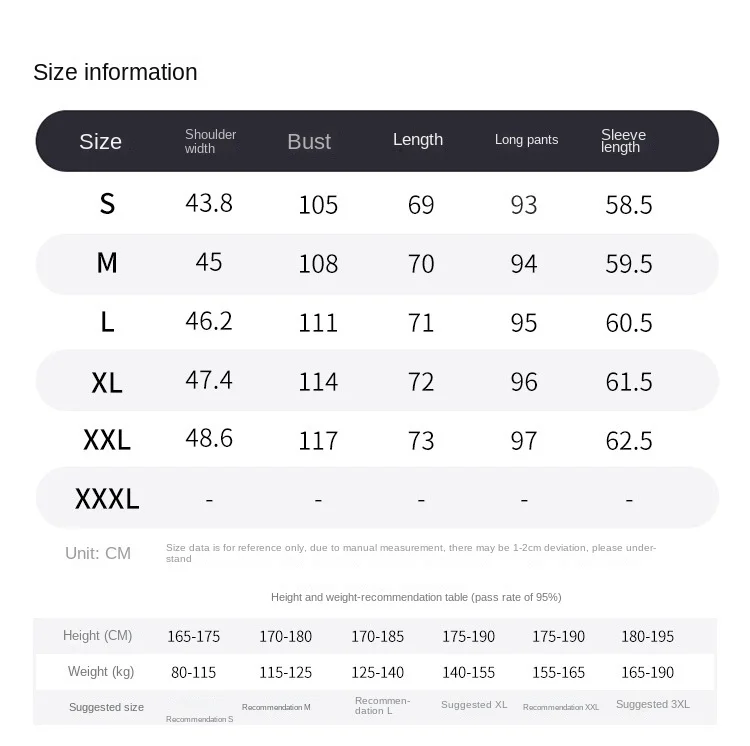Click the sleeve length value 62.5
Screen dimensions: 750x746
click(629, 440)
